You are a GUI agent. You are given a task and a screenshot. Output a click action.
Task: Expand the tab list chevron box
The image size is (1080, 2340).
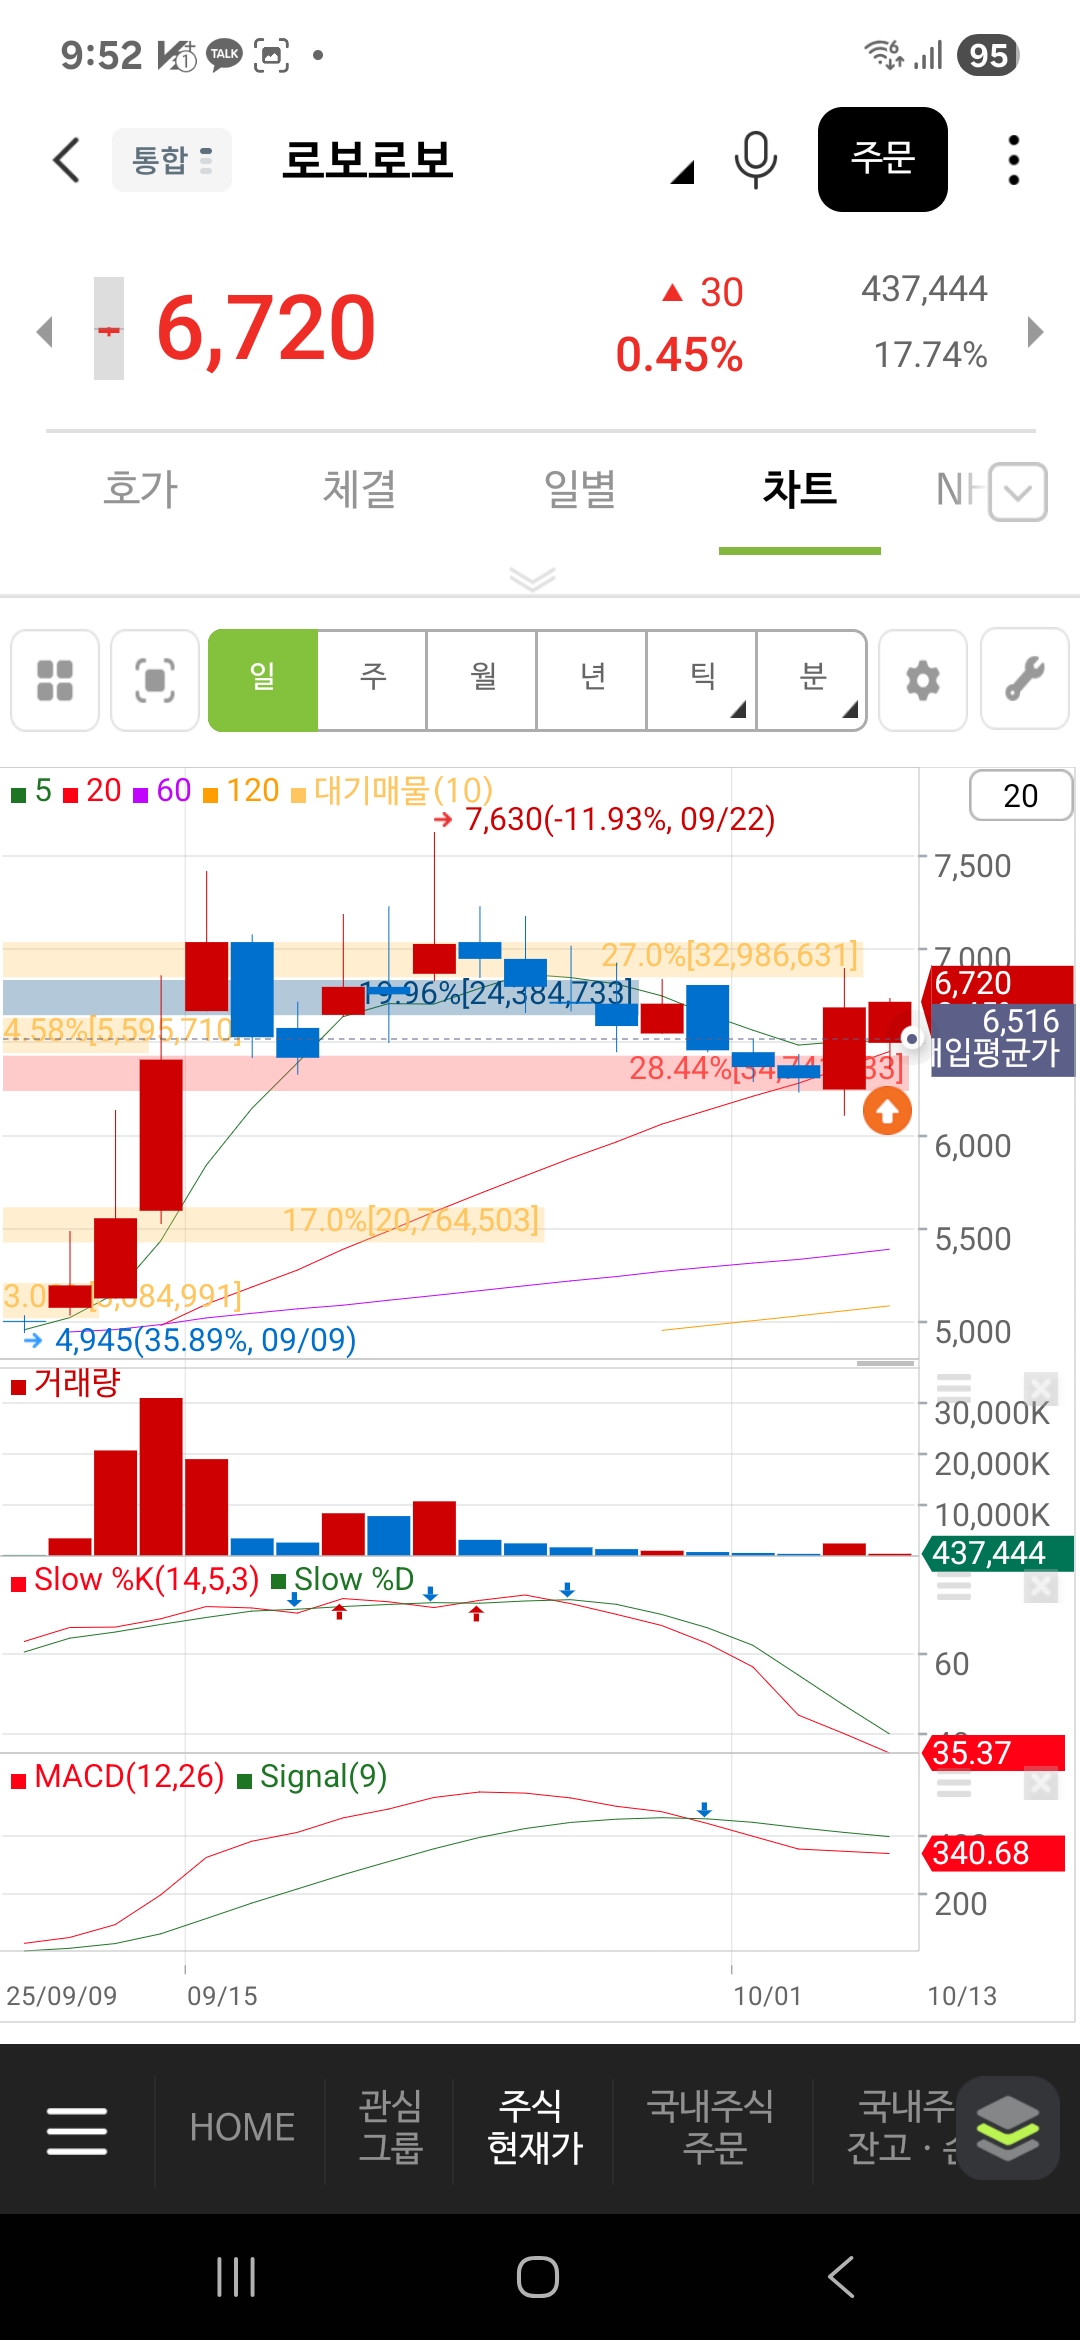[x=1018, y=492]
